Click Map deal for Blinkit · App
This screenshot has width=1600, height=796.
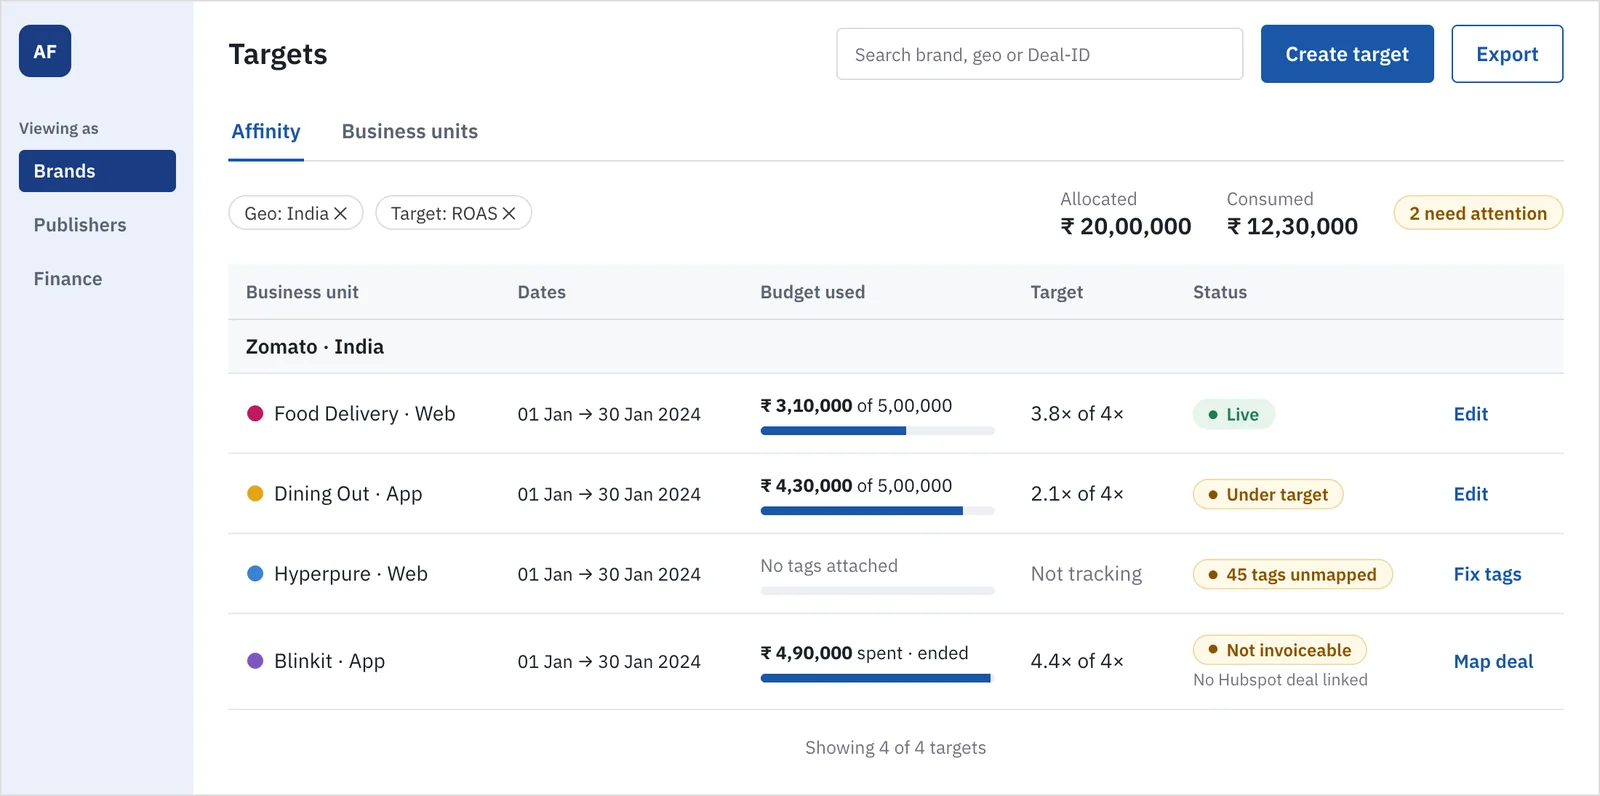click(1493, 661)
